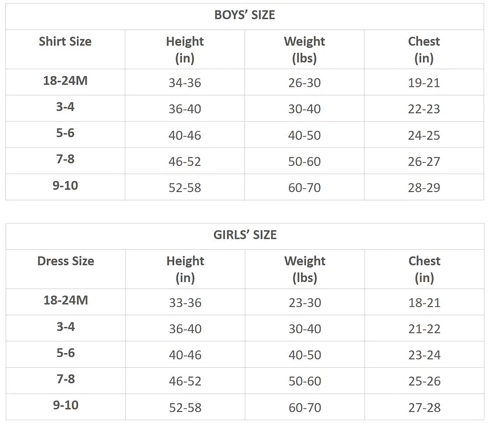497x423 pixels.
Task: Select girls' 7-8 dress size row label
Action: (x=66, y=379)
